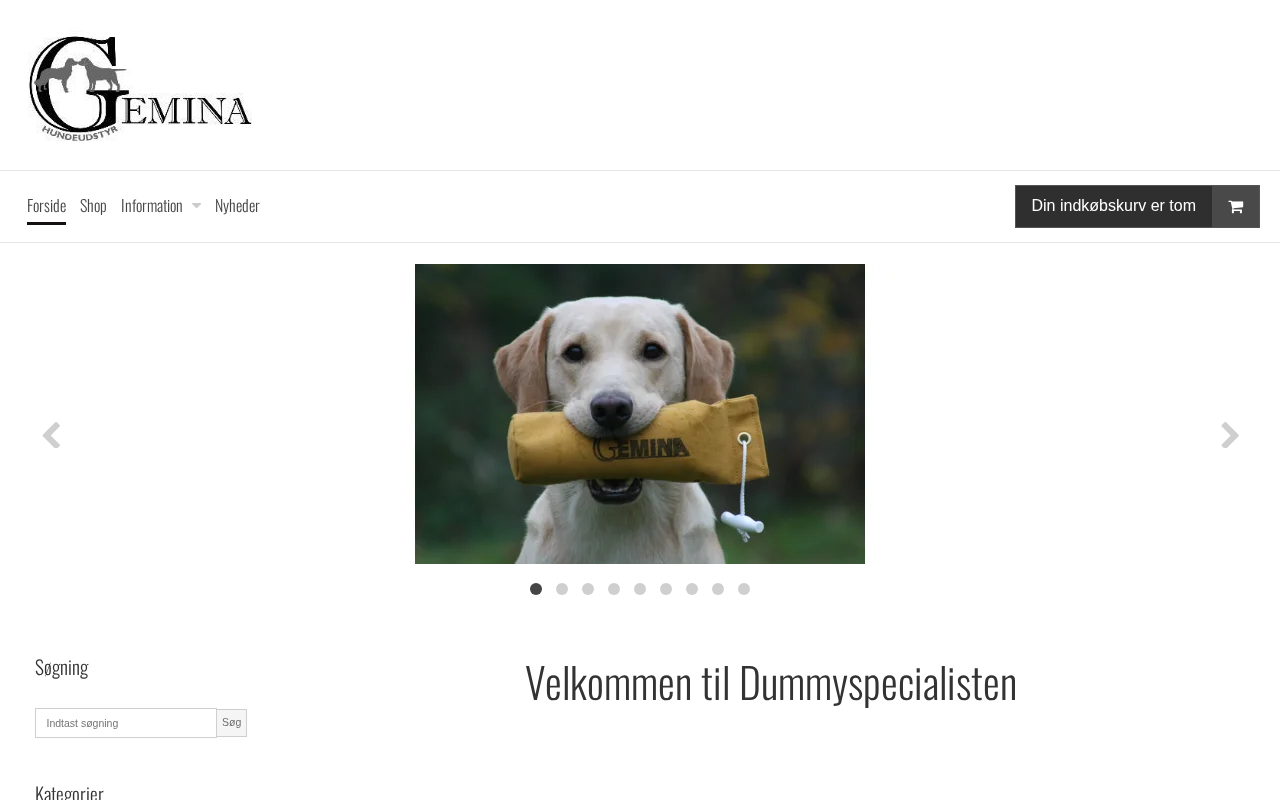Go to the Nyheder page

[x=237, y=206]
